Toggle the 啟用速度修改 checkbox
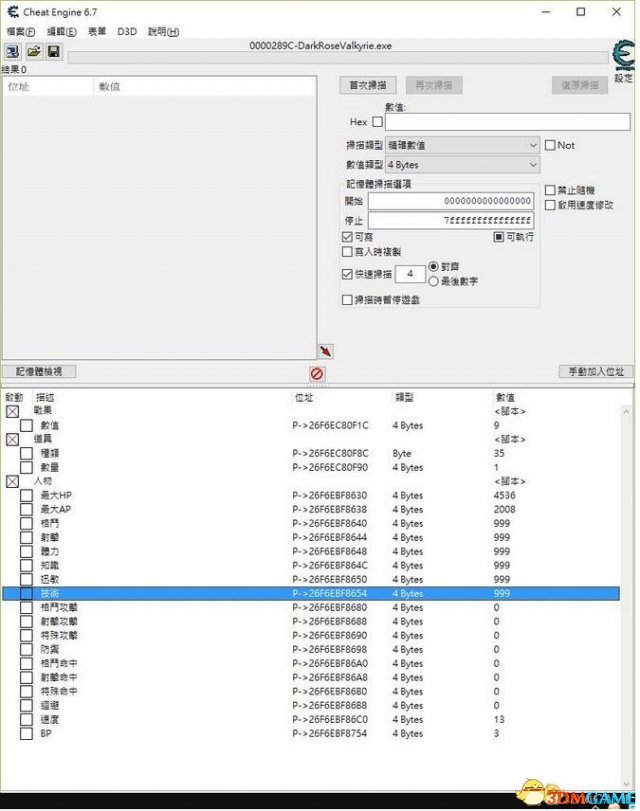The height and width of the screenshot is (811, 640). pyautogui.click(x=550, y=205)
